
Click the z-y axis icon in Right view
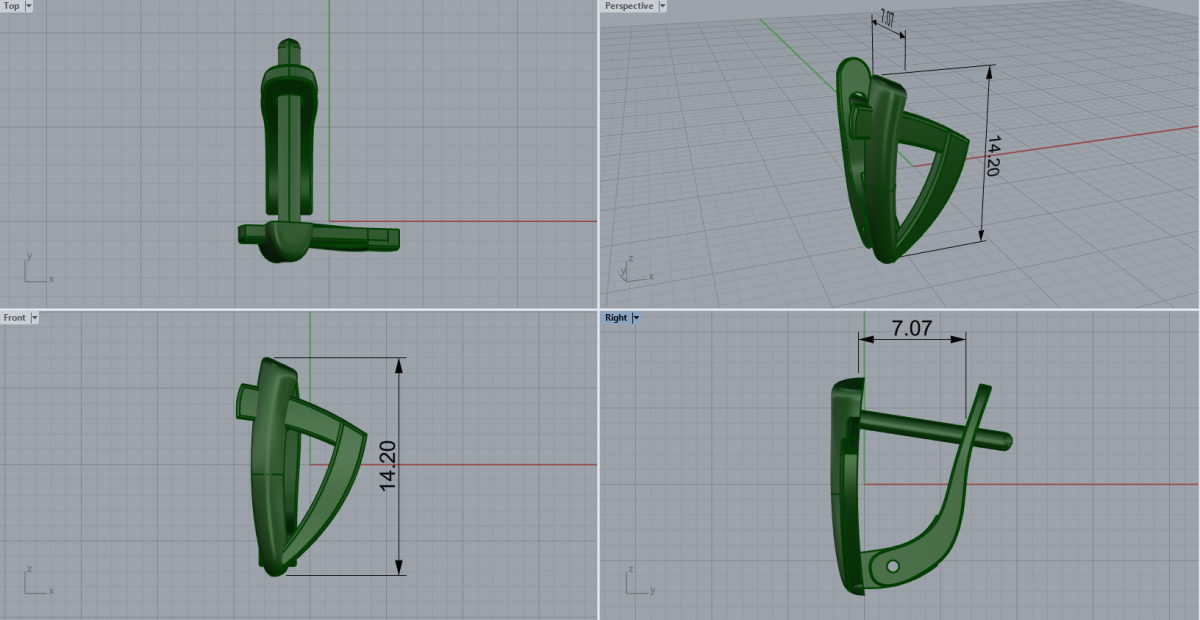[x=634, y=581]
